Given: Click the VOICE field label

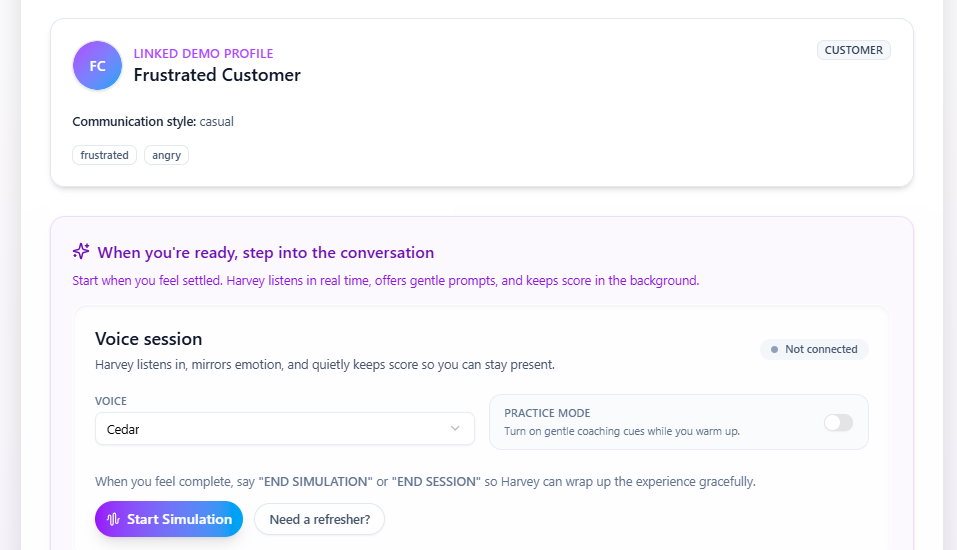Looking at the screenshot, I should click(111, 401).
